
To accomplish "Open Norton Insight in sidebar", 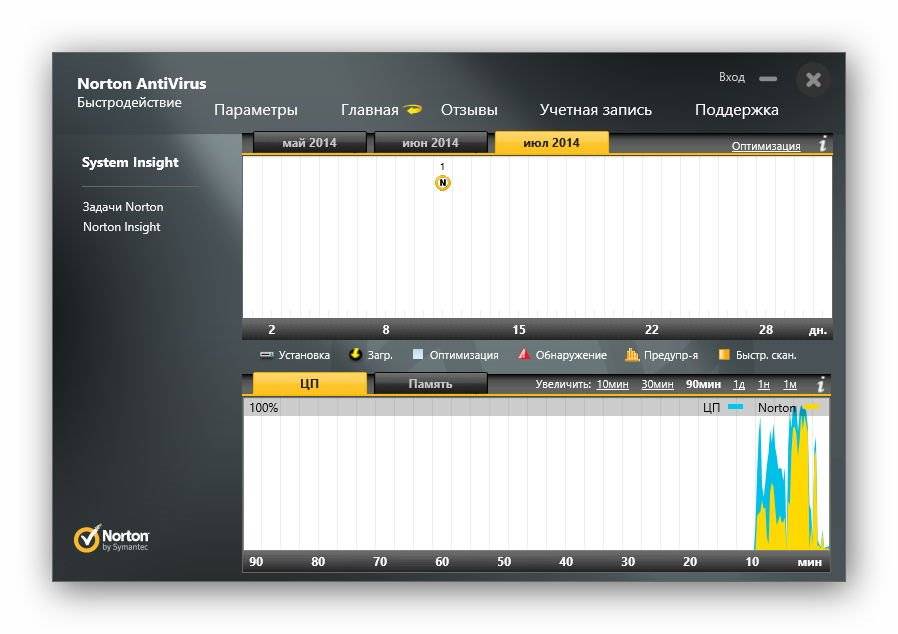I will (x=121, y=227).
